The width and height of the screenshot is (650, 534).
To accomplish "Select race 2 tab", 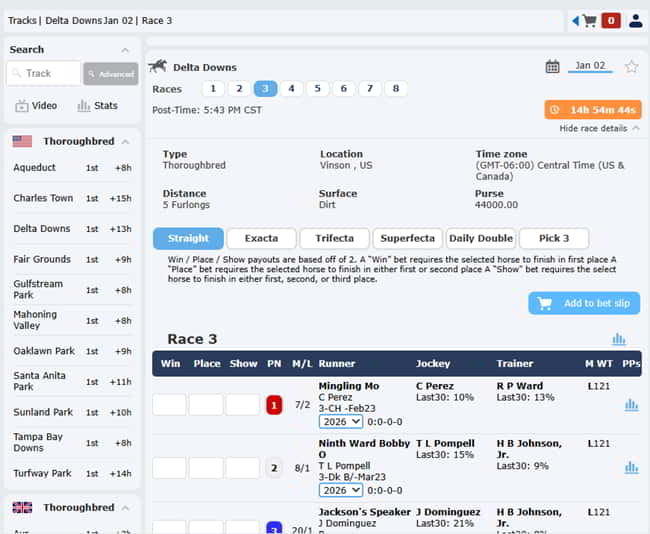I will 239,89.
